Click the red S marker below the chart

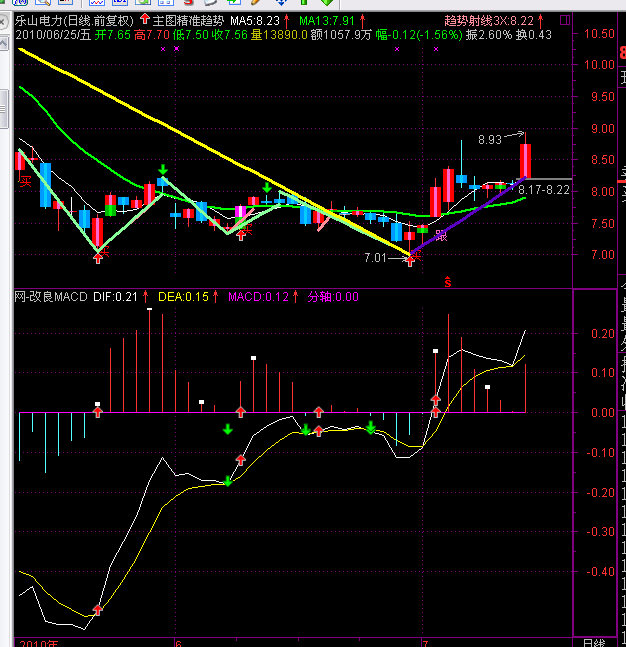(448, 282)
